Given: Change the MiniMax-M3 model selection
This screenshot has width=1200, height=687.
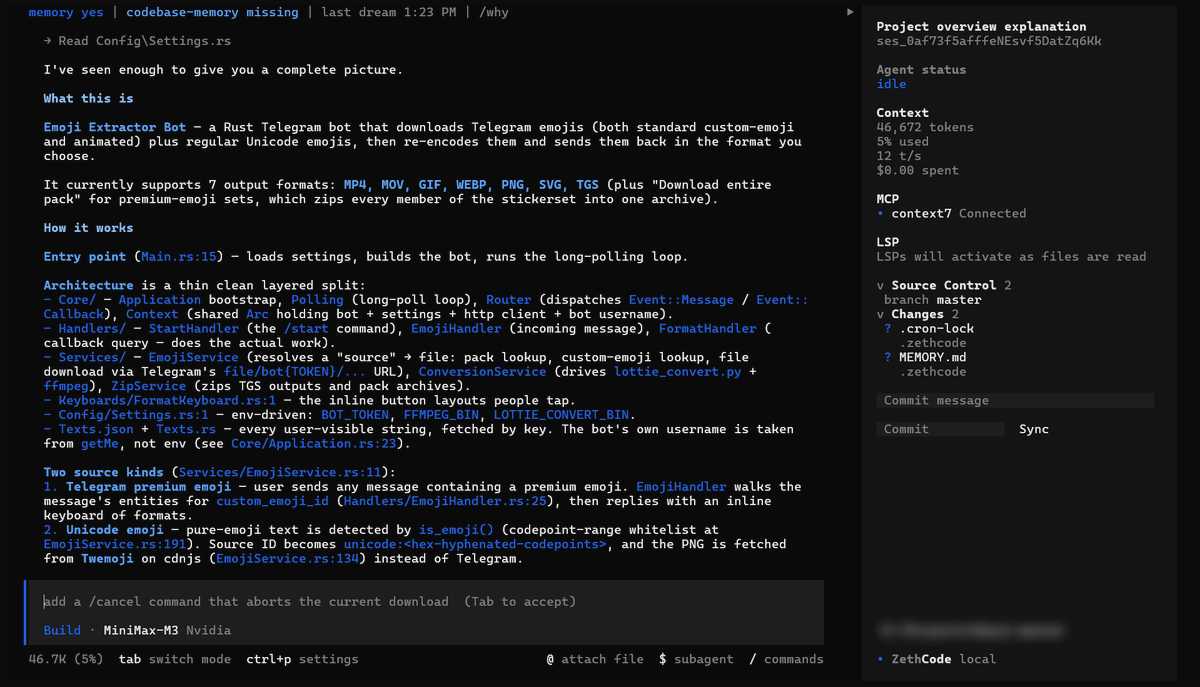Looking at the screenshot, I should [x=141, y=631].
